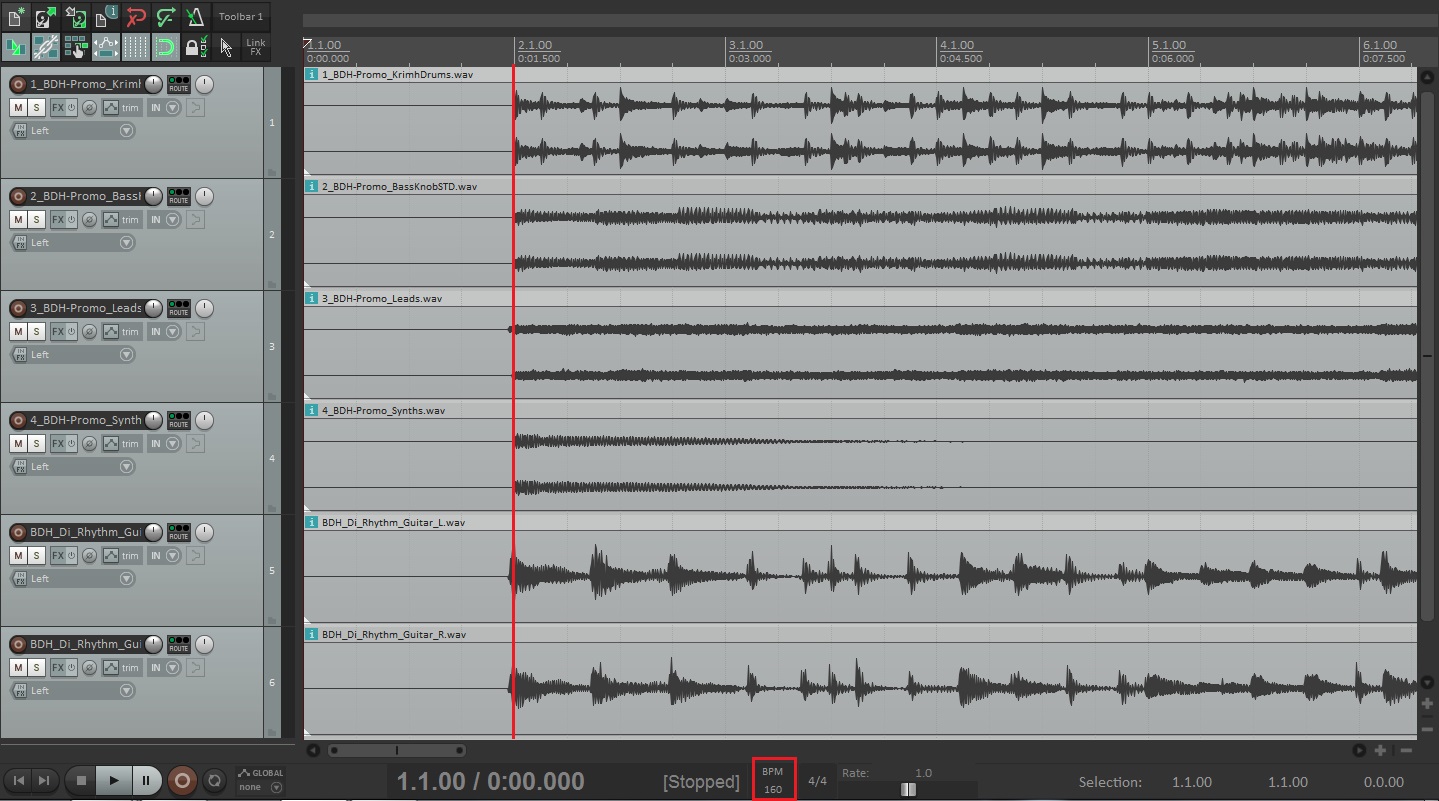Toggle snap magnet icon
Screen dimensions: 1439x801
pos(165,47)
